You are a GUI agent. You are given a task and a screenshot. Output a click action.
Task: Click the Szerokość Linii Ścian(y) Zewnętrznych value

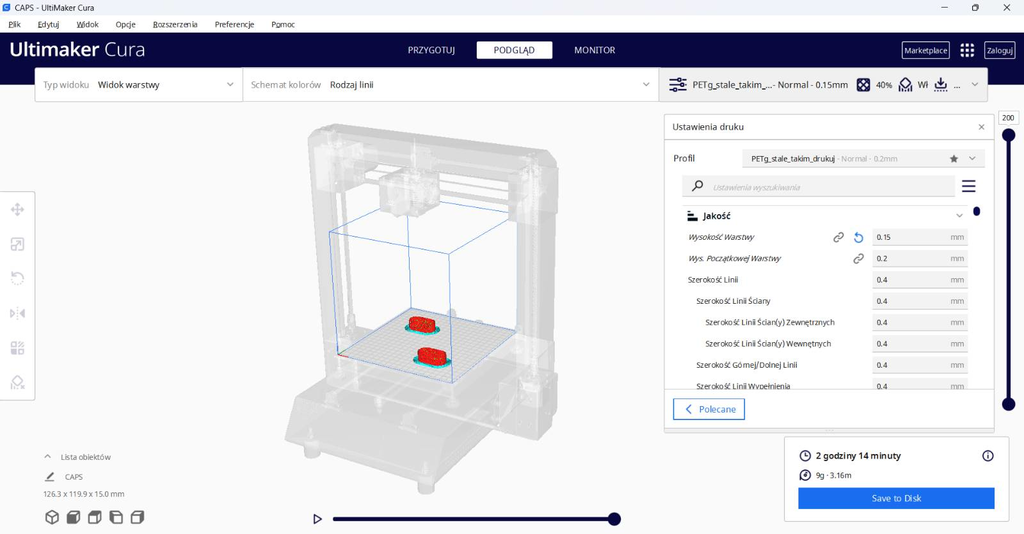coord(920,322)
